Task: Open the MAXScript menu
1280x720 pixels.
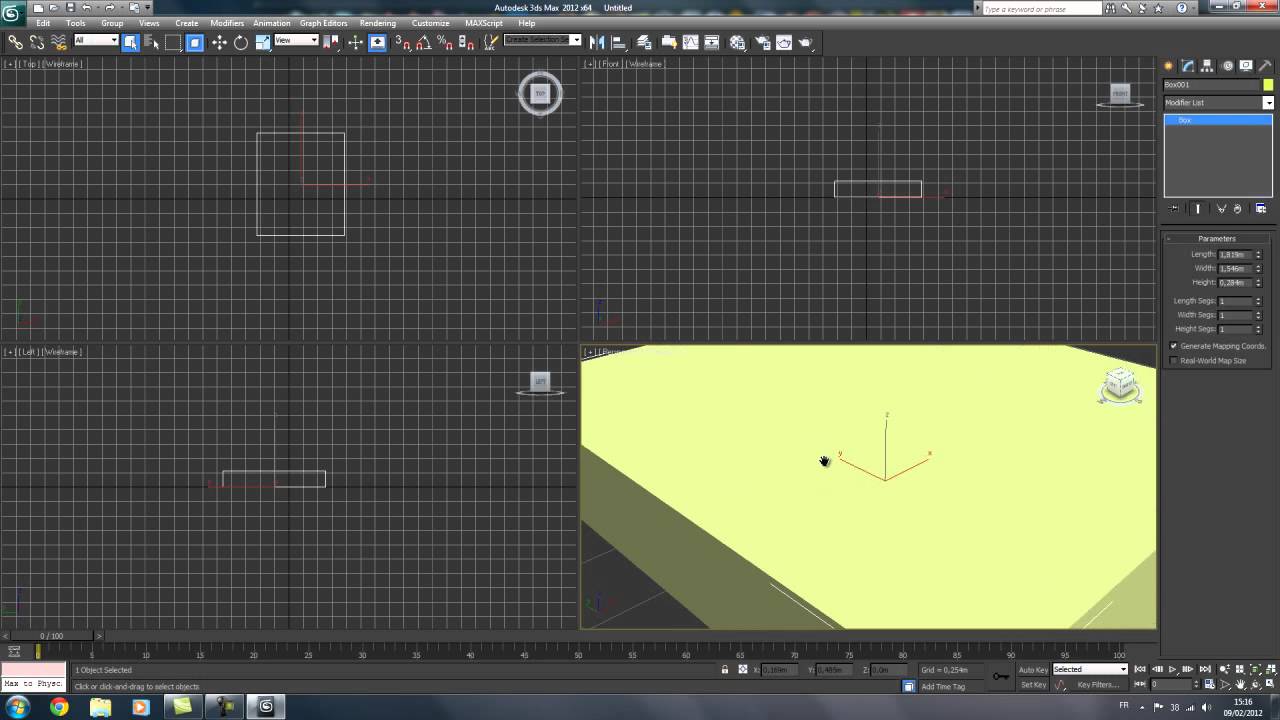Action: click(484, 23)
